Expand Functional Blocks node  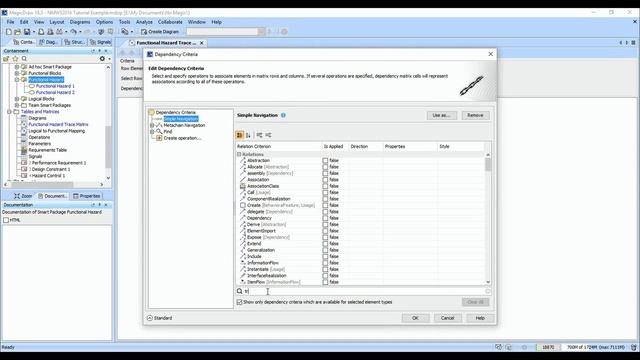17,73
